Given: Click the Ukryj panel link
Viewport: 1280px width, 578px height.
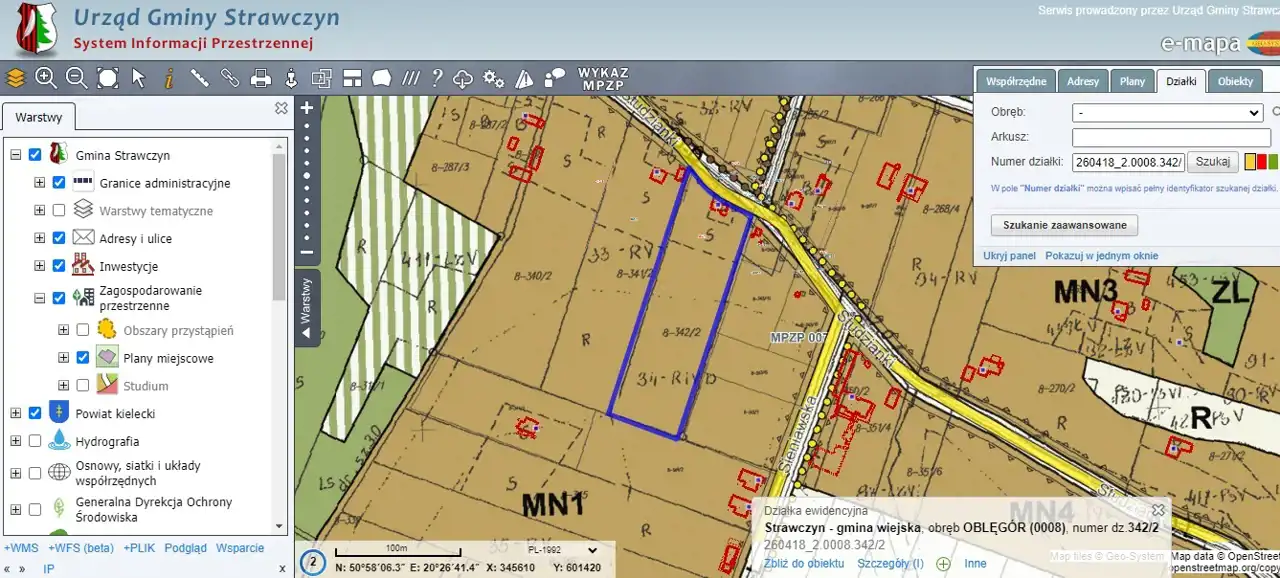Looking at the screenshot, I should pyautogui.click(x=1009, y=256).
